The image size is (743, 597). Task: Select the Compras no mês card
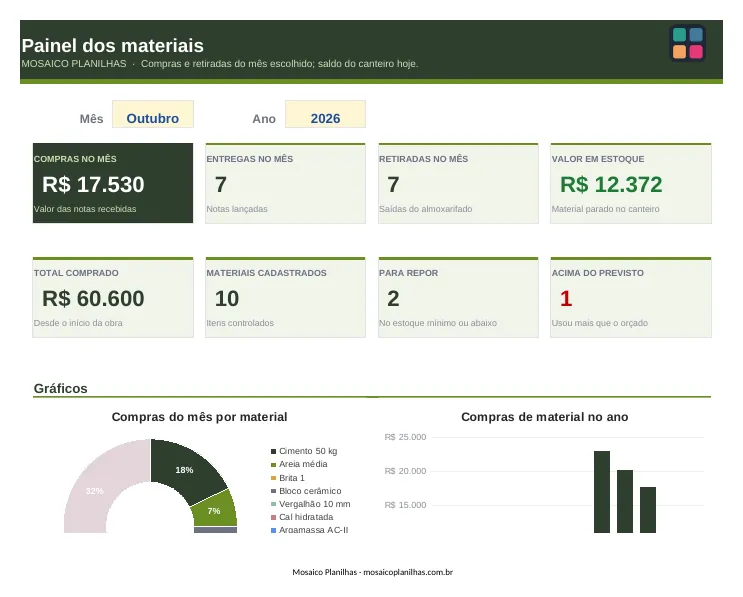[113, 183]
